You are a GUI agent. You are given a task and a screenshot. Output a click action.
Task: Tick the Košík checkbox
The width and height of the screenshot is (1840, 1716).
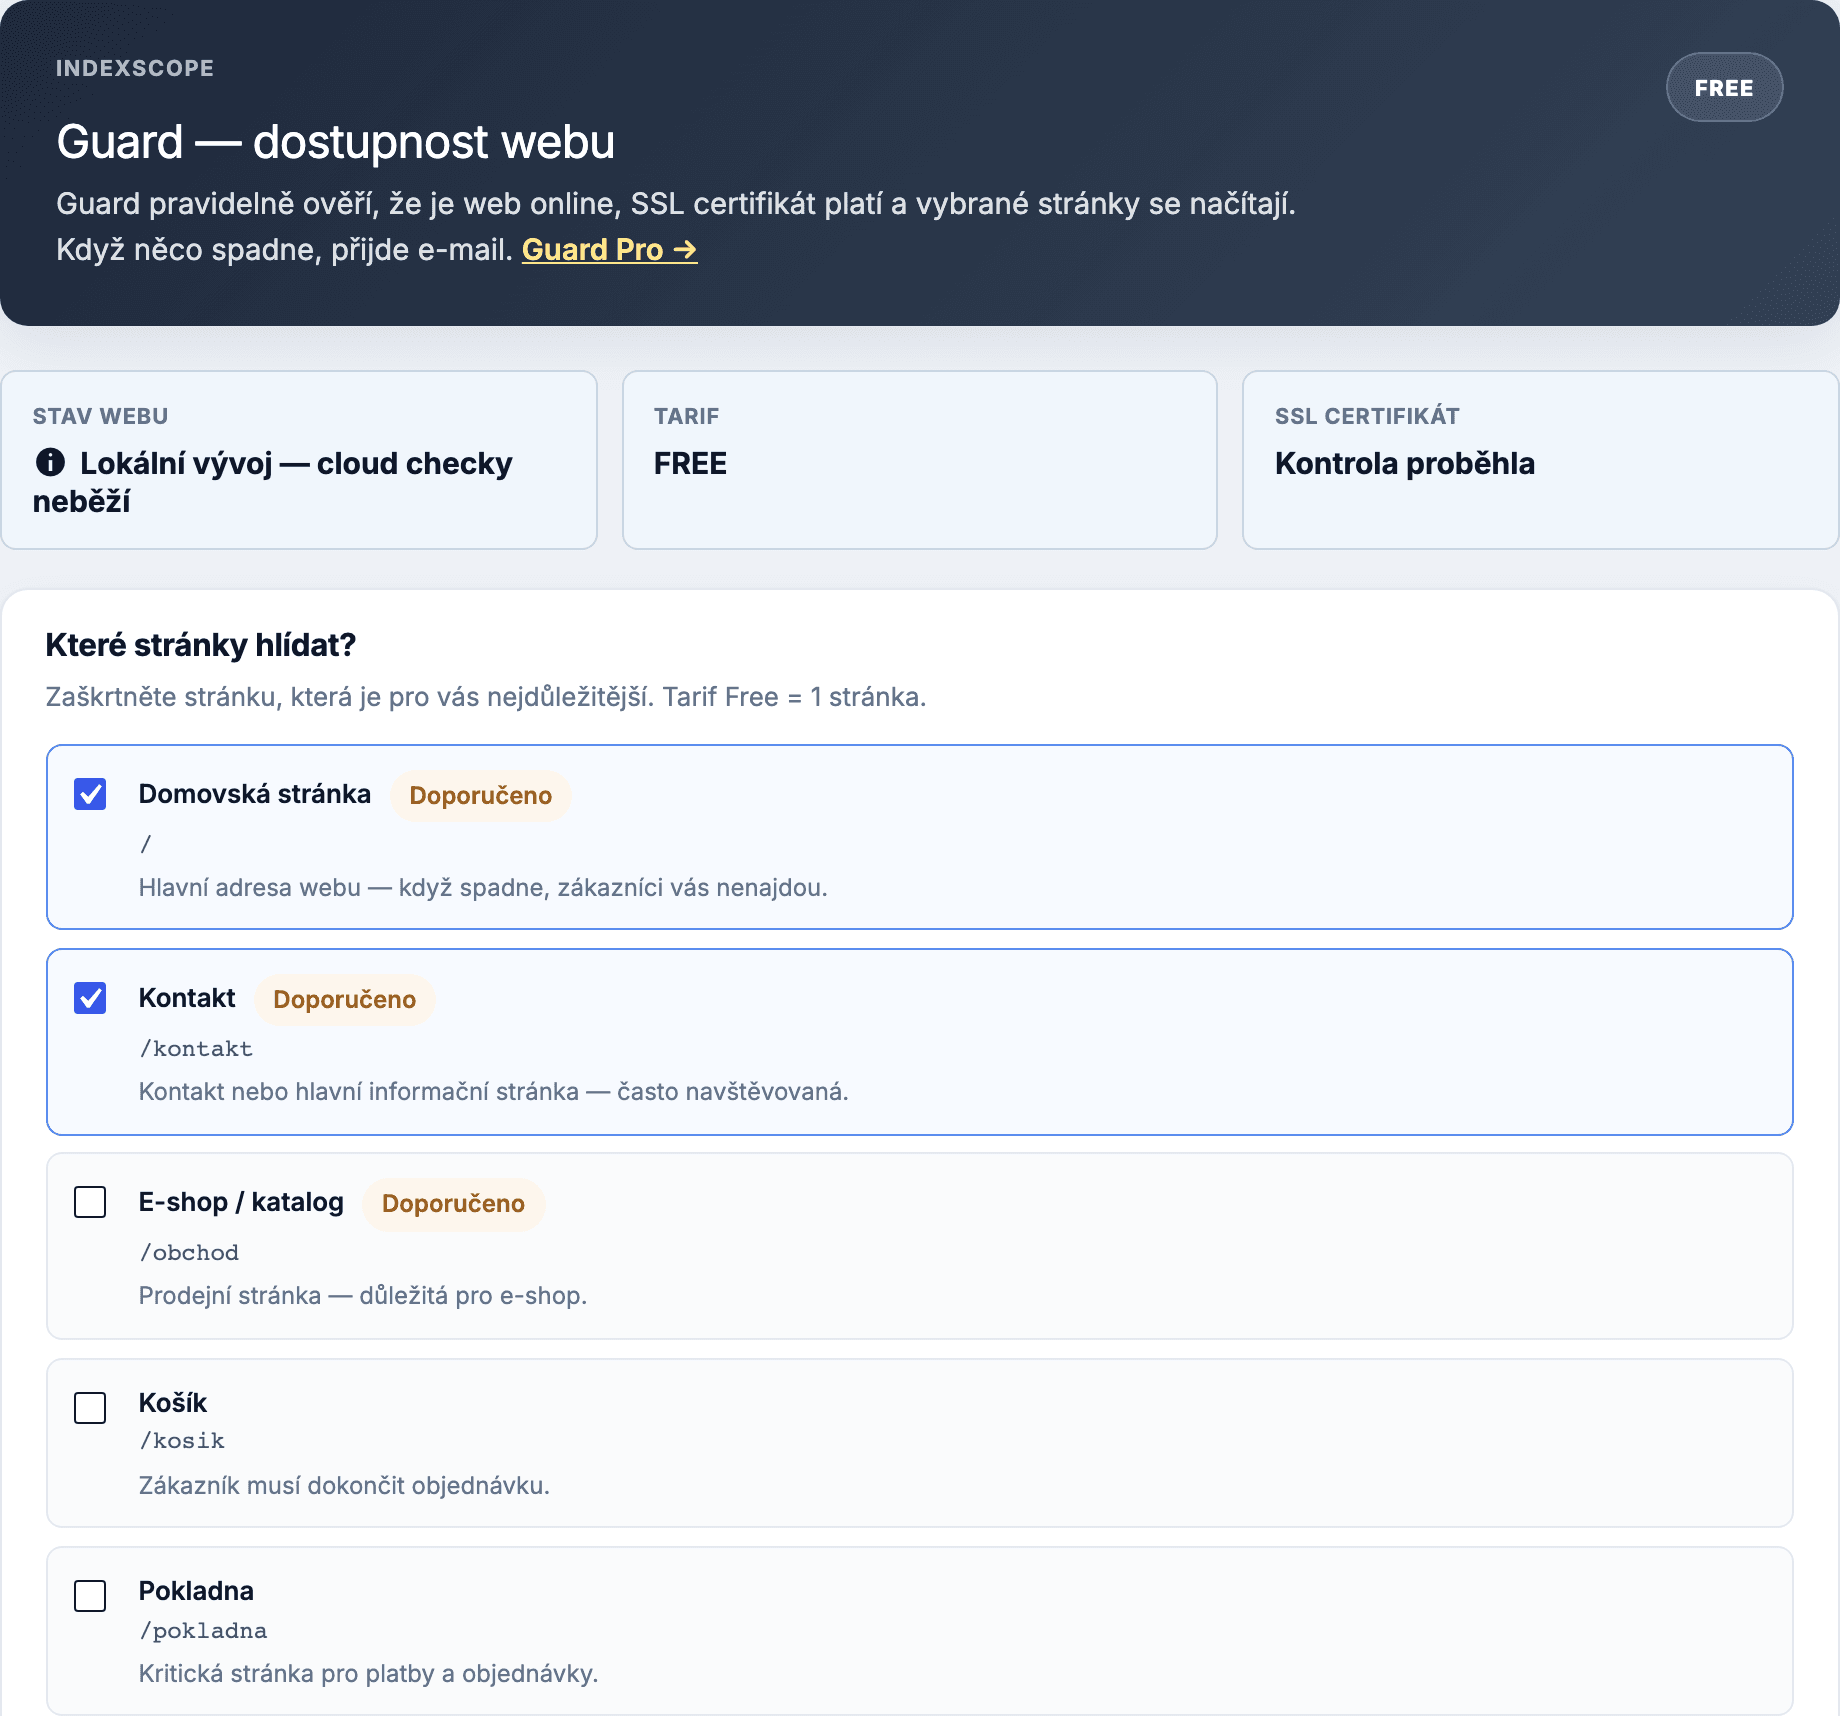(90, 1408)
